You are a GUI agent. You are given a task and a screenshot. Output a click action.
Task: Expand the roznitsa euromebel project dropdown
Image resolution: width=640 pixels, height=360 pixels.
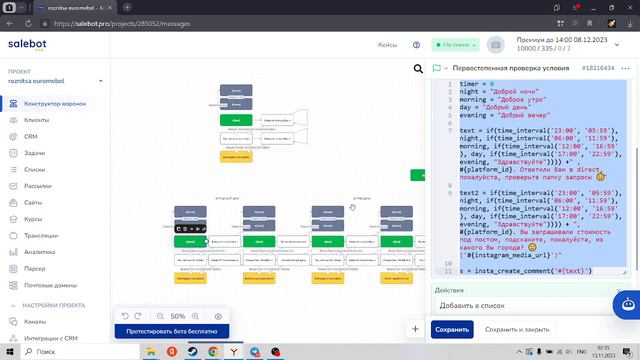tap(100, 81)
